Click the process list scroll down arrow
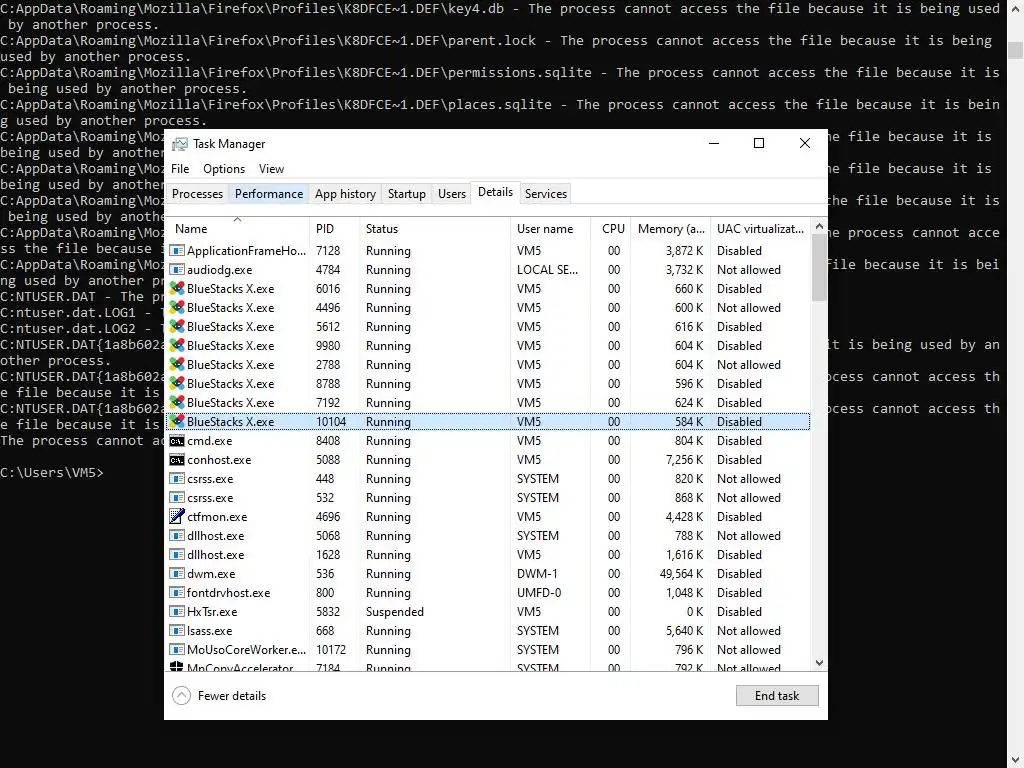The height and width of the screenshot is (768, 1024). [819, 663]
